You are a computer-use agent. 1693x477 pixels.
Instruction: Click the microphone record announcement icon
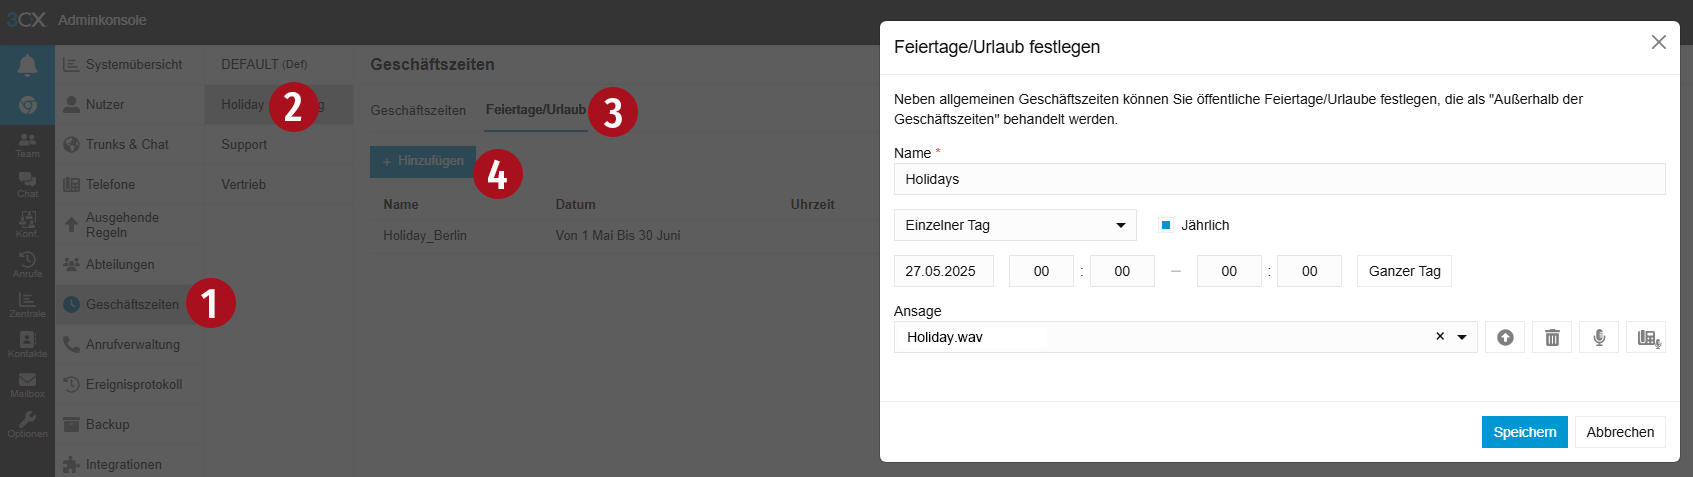click(1599, 338)
